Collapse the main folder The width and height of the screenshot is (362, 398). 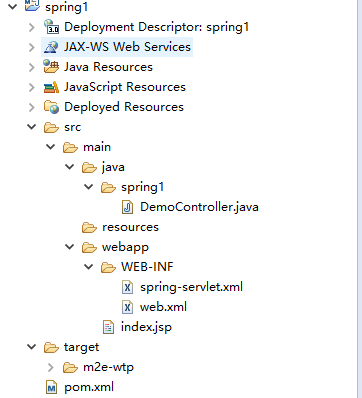pos(51,147)
